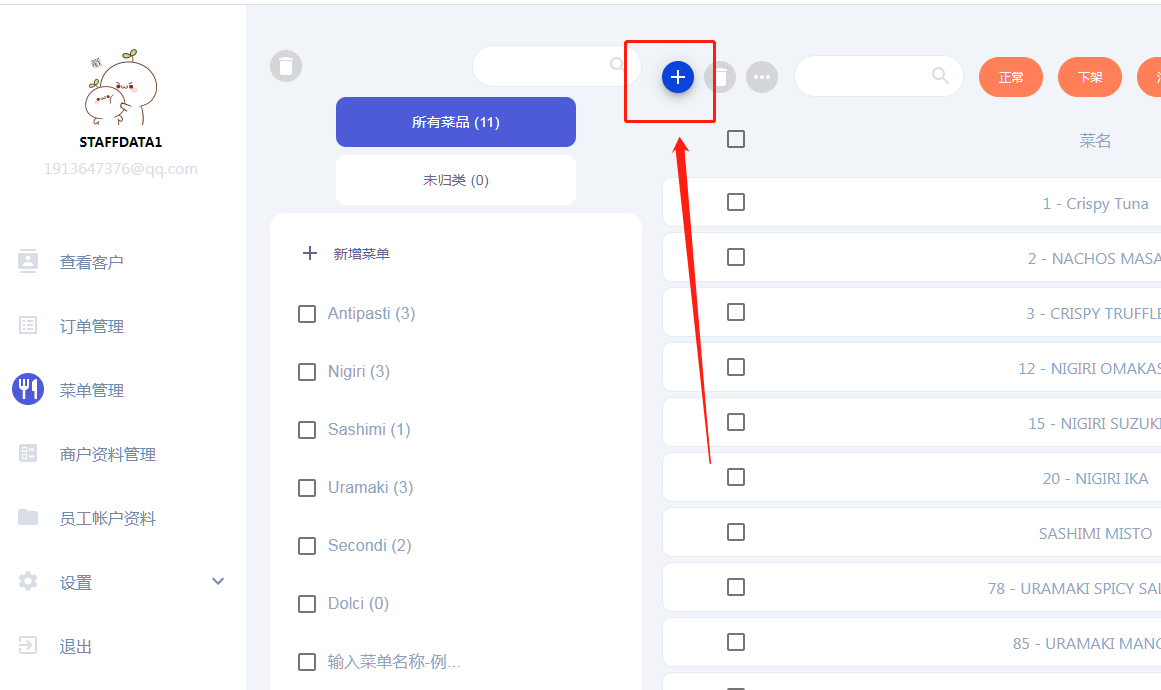Tick the checkbox for 1 - Crispy Tuna

click(x=736, y=202)
